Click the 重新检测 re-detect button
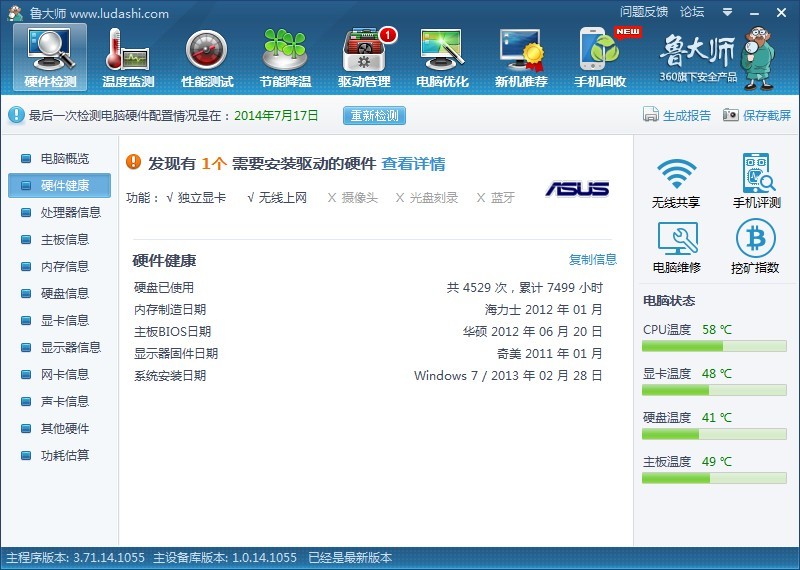Screen dimensions: 800x570 coord(374,115)
